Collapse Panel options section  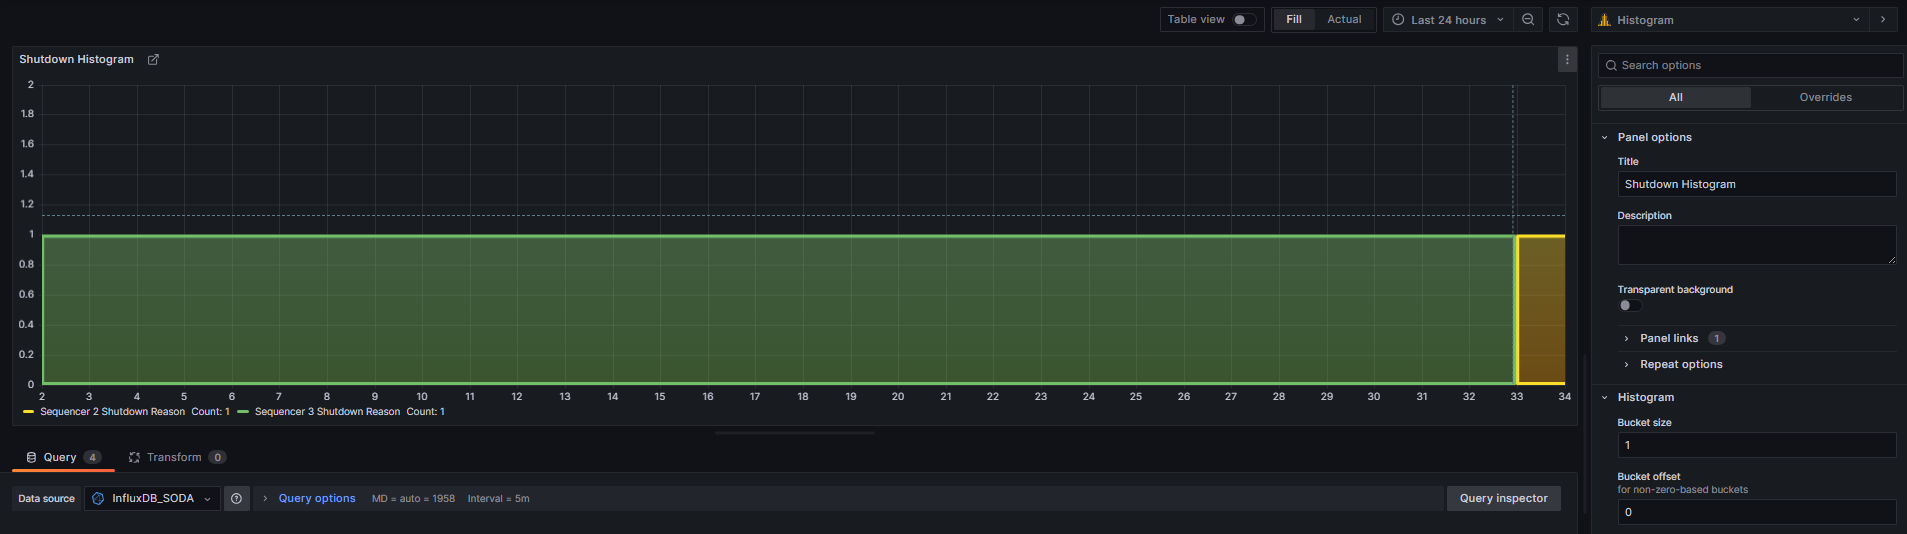click(1654, 138)
